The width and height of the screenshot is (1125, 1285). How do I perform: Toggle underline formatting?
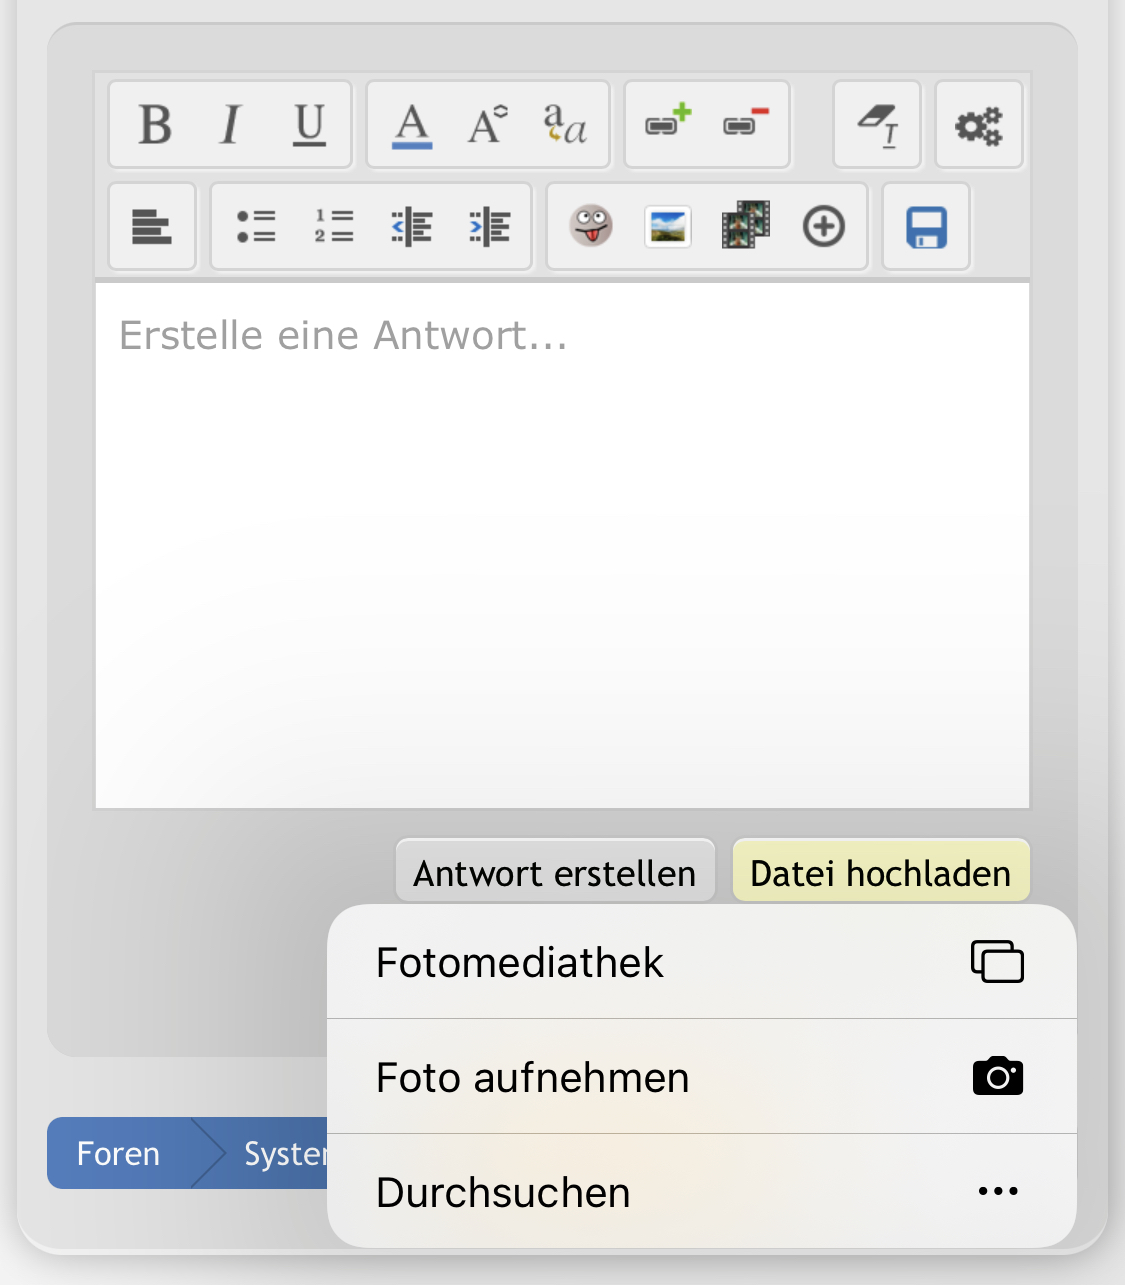pyautogui.click(x=309, y=125)
